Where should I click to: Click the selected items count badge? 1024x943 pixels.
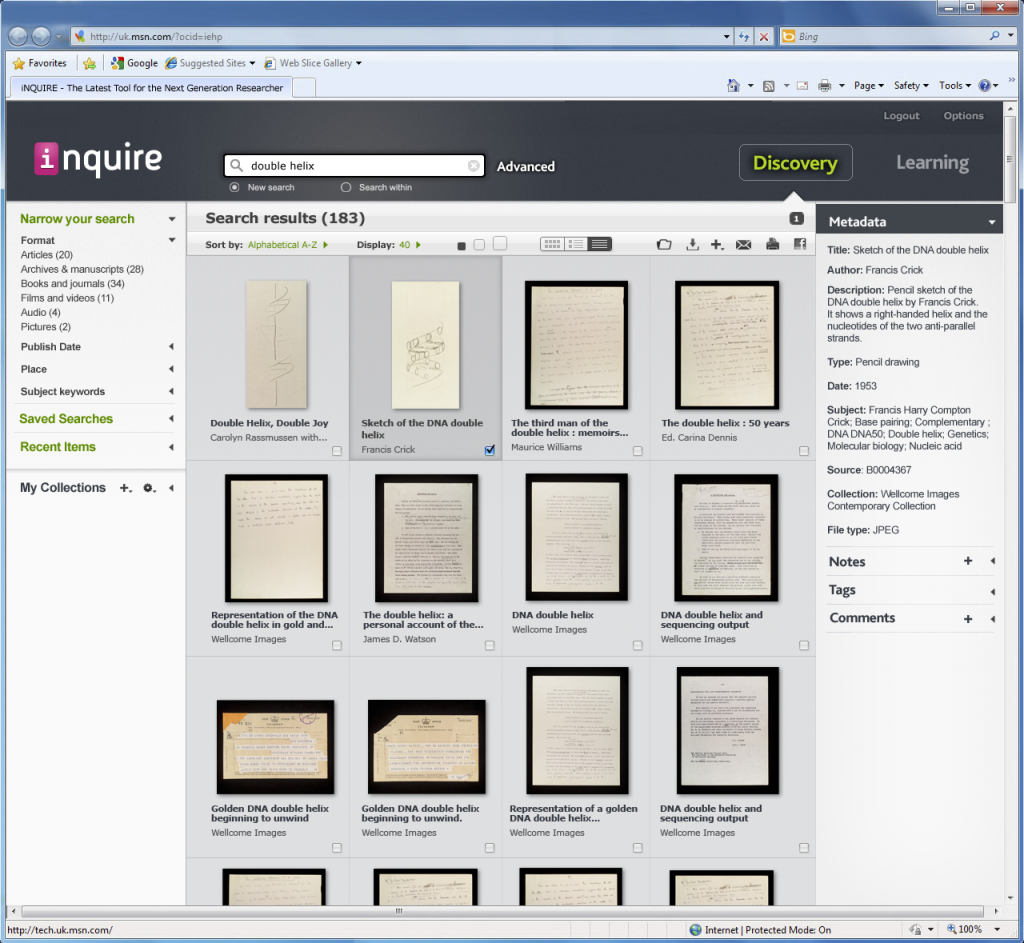(x=796, y=219)
